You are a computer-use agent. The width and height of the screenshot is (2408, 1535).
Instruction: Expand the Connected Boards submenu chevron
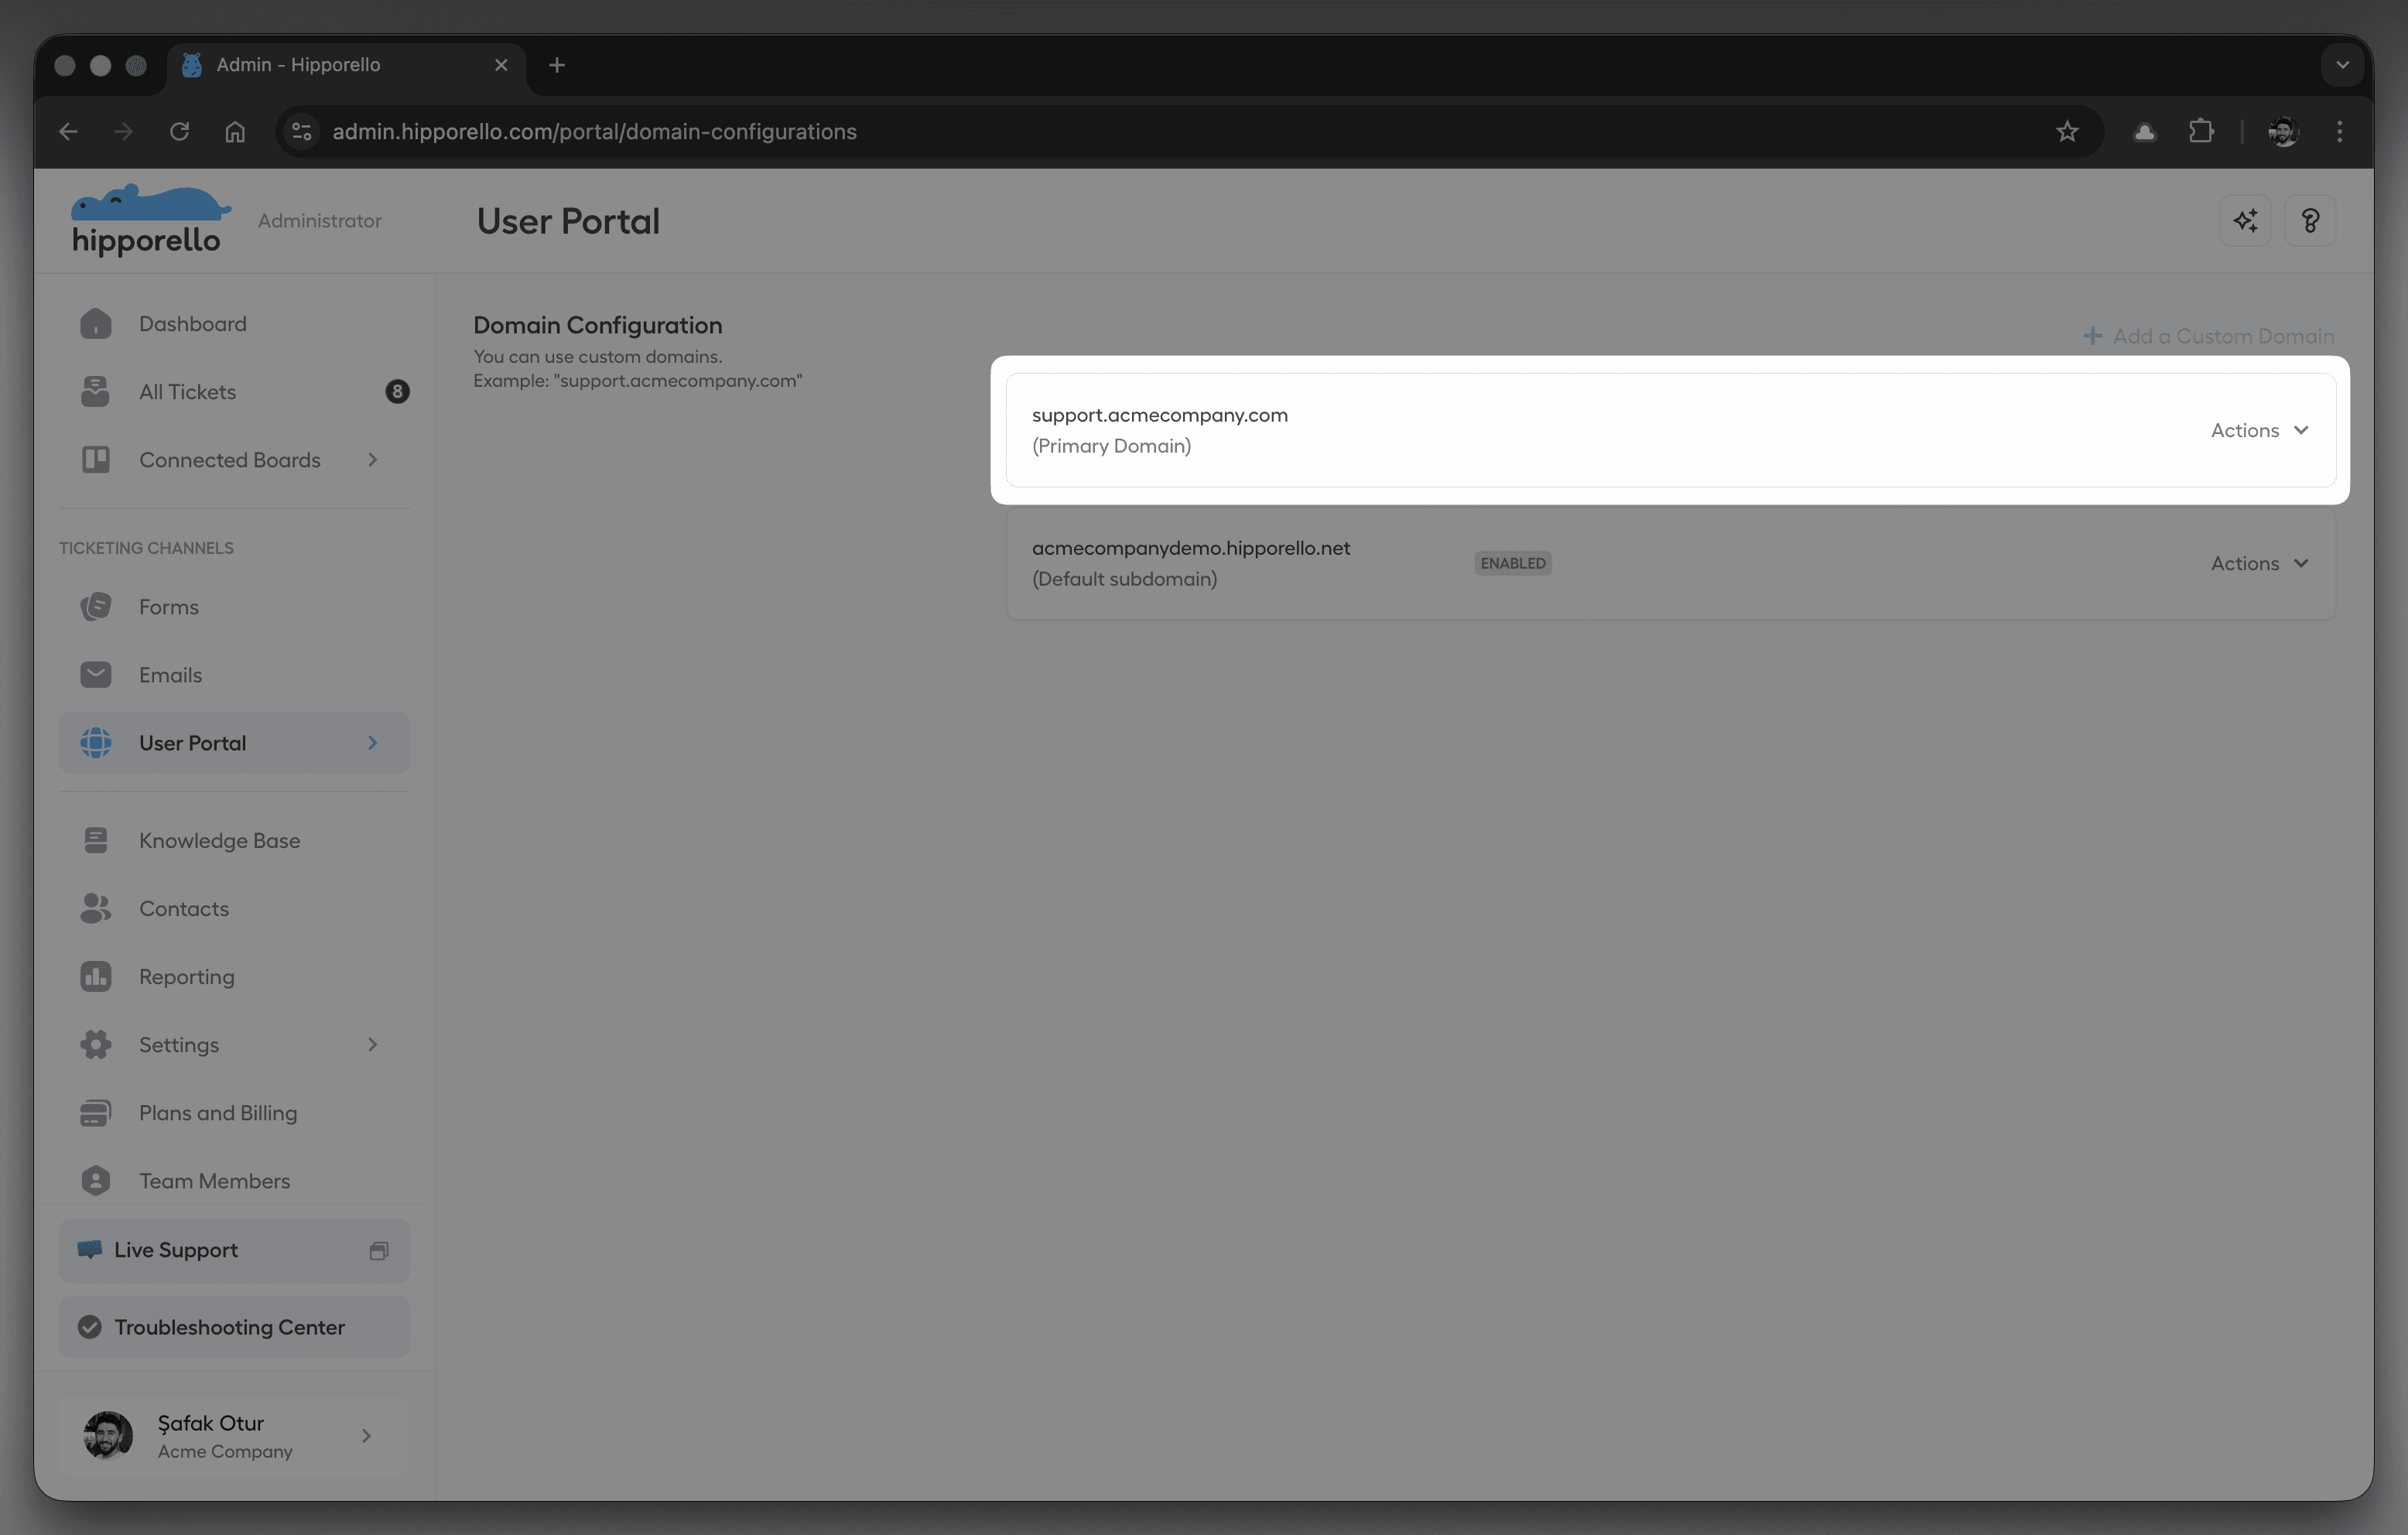[x=373, y=460]
